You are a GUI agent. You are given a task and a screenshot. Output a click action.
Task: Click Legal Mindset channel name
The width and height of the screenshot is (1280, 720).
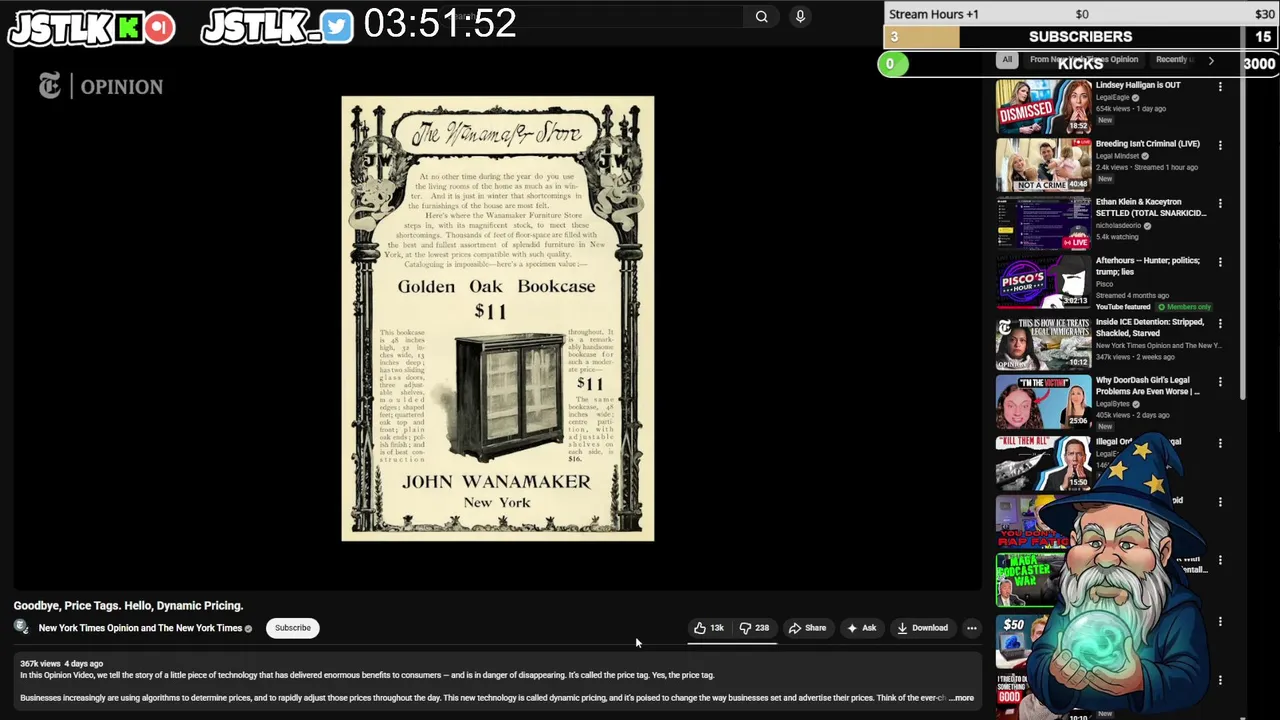pos(1118,156)
